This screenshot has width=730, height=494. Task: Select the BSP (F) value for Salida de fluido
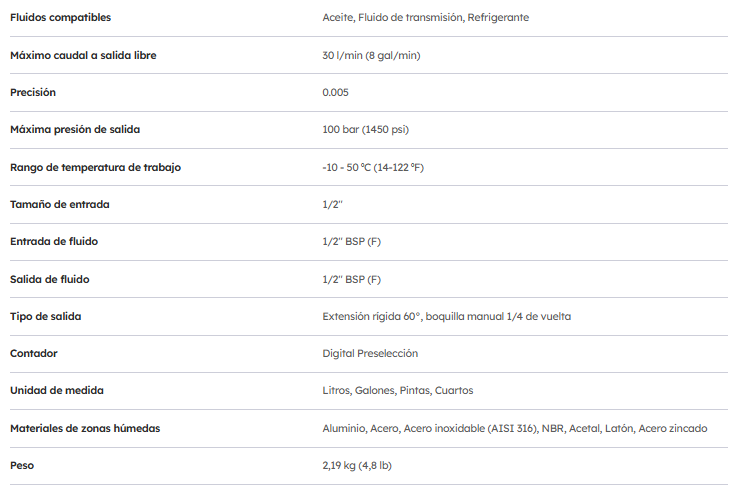coord(351,279)
